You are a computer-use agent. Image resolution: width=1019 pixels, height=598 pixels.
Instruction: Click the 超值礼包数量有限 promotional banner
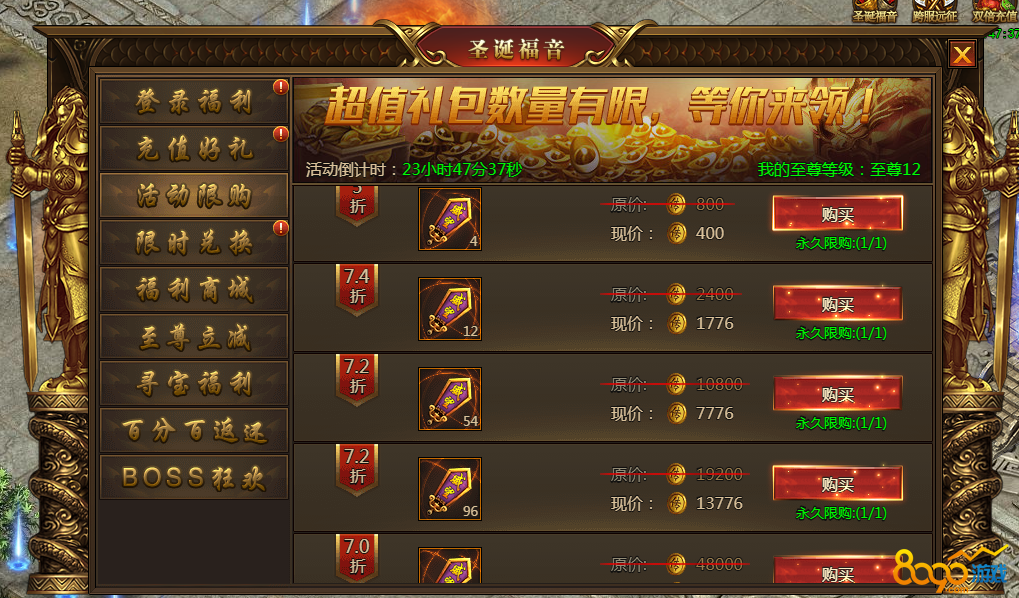pyautogui.click(x=613, y=130)
